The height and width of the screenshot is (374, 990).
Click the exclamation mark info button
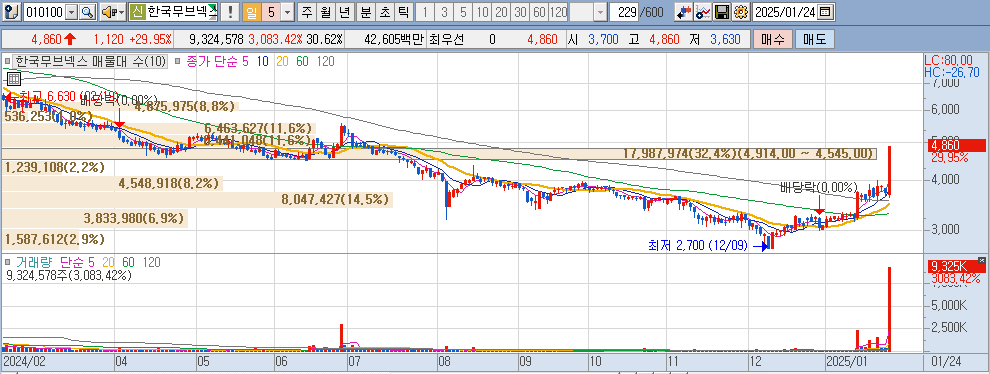[x=230, y=11]
